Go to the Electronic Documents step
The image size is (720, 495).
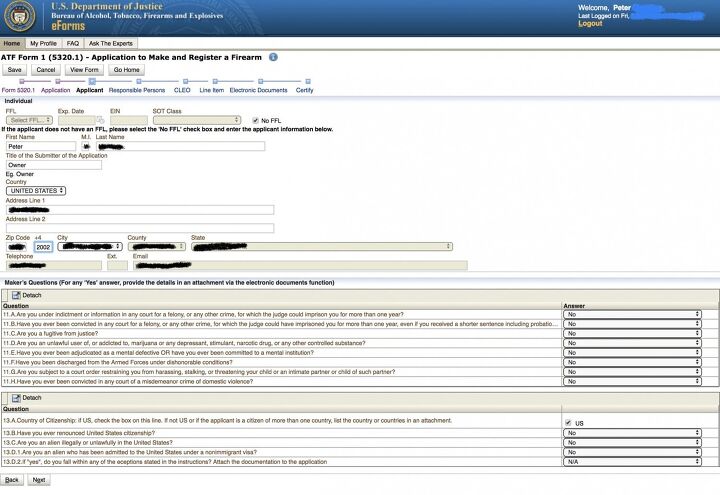[x=259, y=90]
